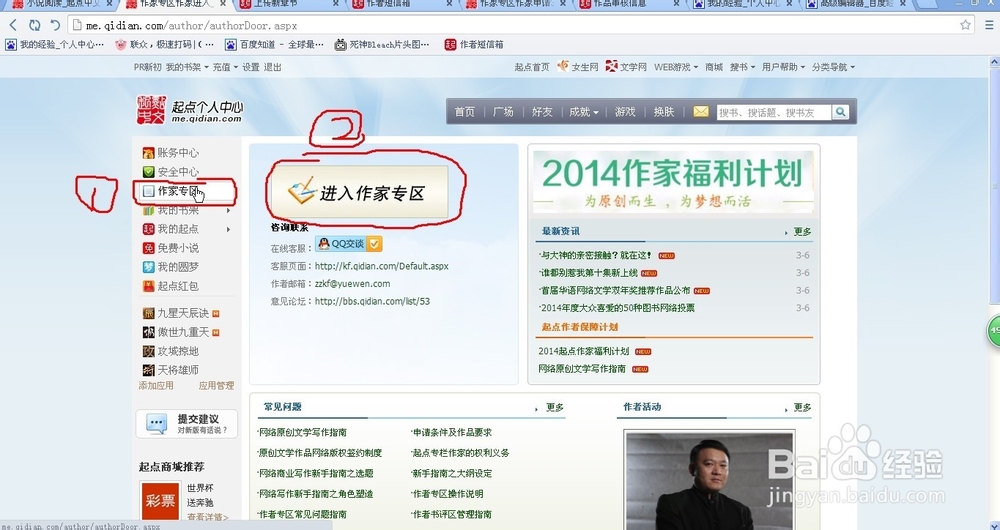Select 首页 in navigation bar
Image resolution: width=1000 pixels, height=530 pixels.
pyautogui.click(x=464, y=112)
